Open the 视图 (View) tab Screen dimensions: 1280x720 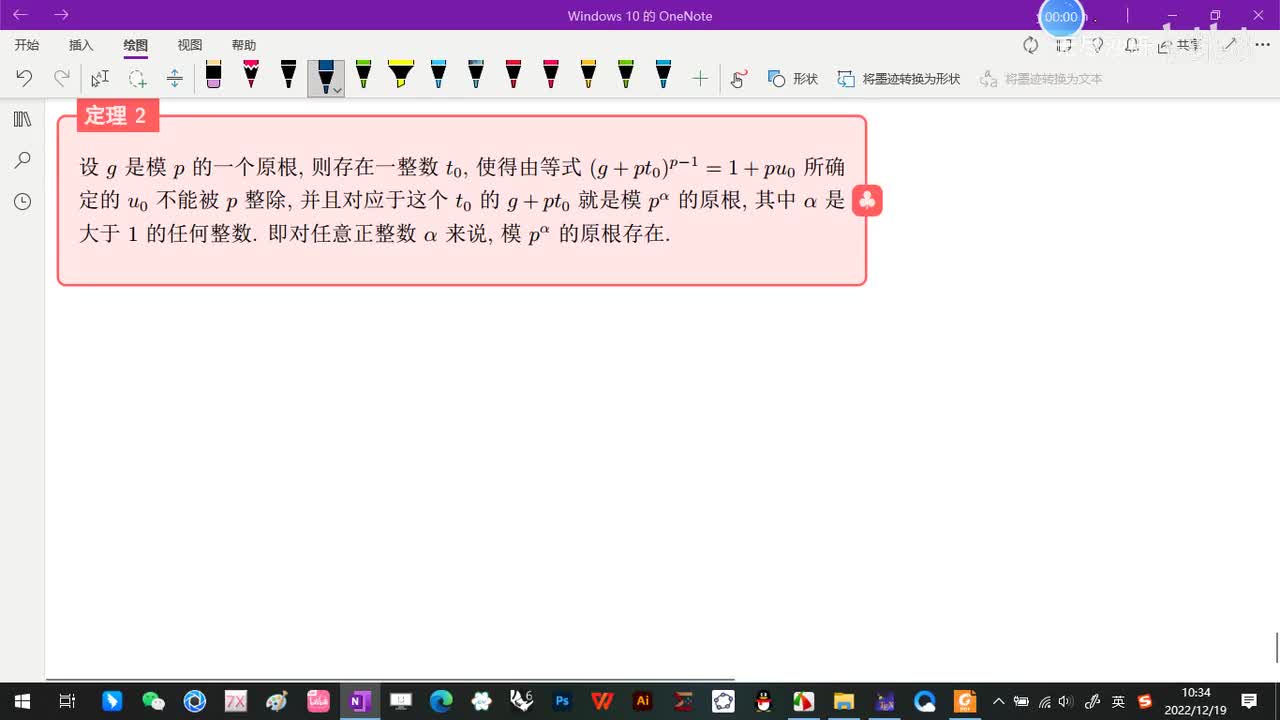click(189, 45)
